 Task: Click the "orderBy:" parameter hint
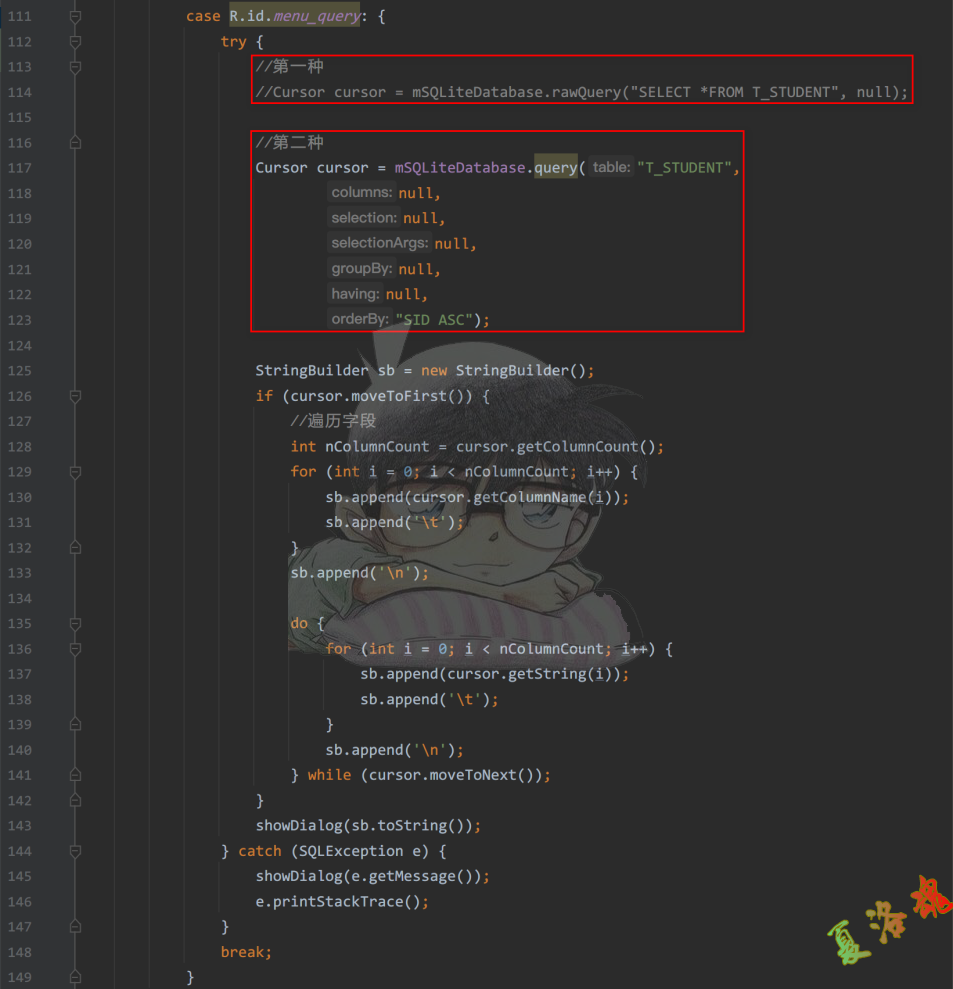[x=360, y=320]
